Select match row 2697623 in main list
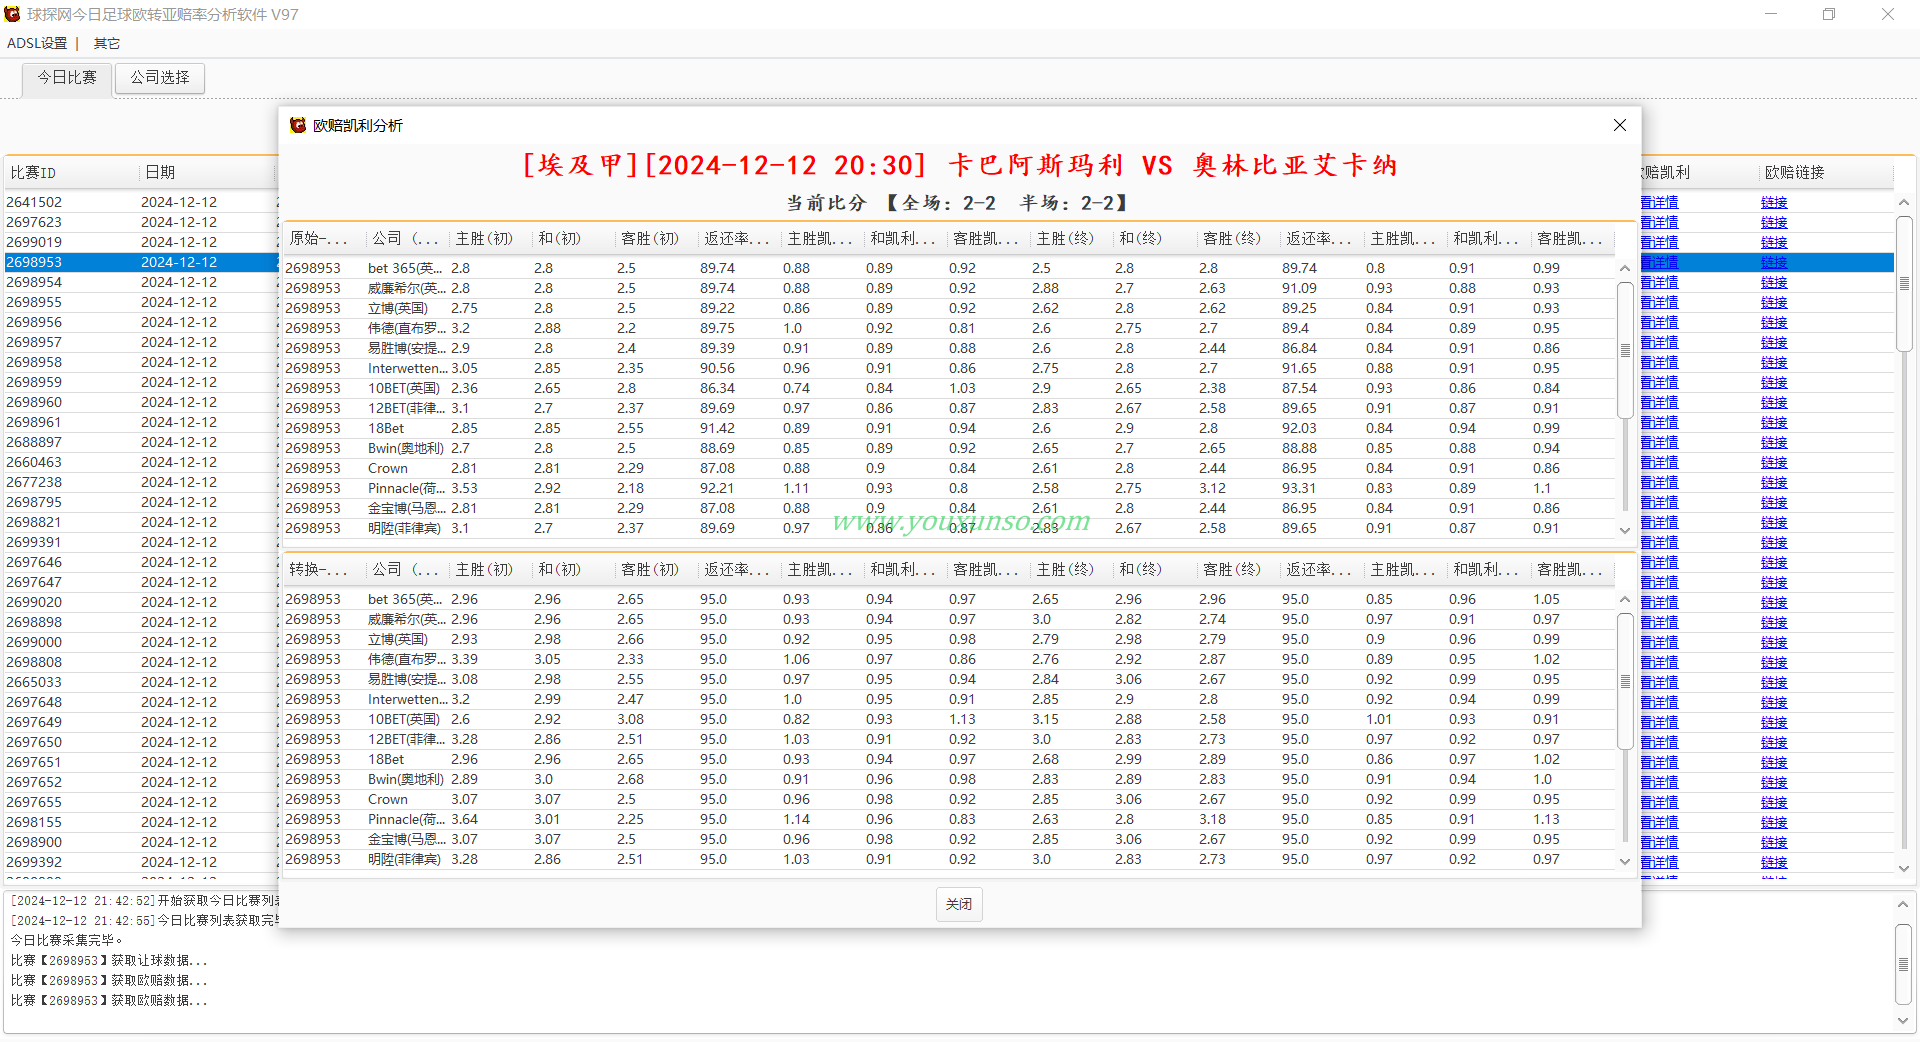This screenshot has width=1920, height=1042. [x=140, y=222]
